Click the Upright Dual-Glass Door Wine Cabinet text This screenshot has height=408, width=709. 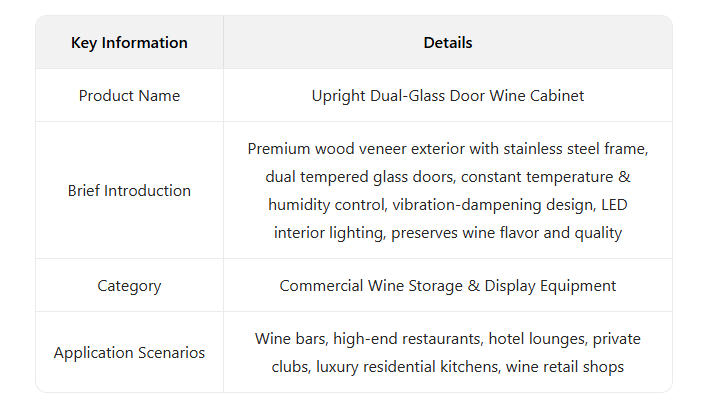(447, 96)
